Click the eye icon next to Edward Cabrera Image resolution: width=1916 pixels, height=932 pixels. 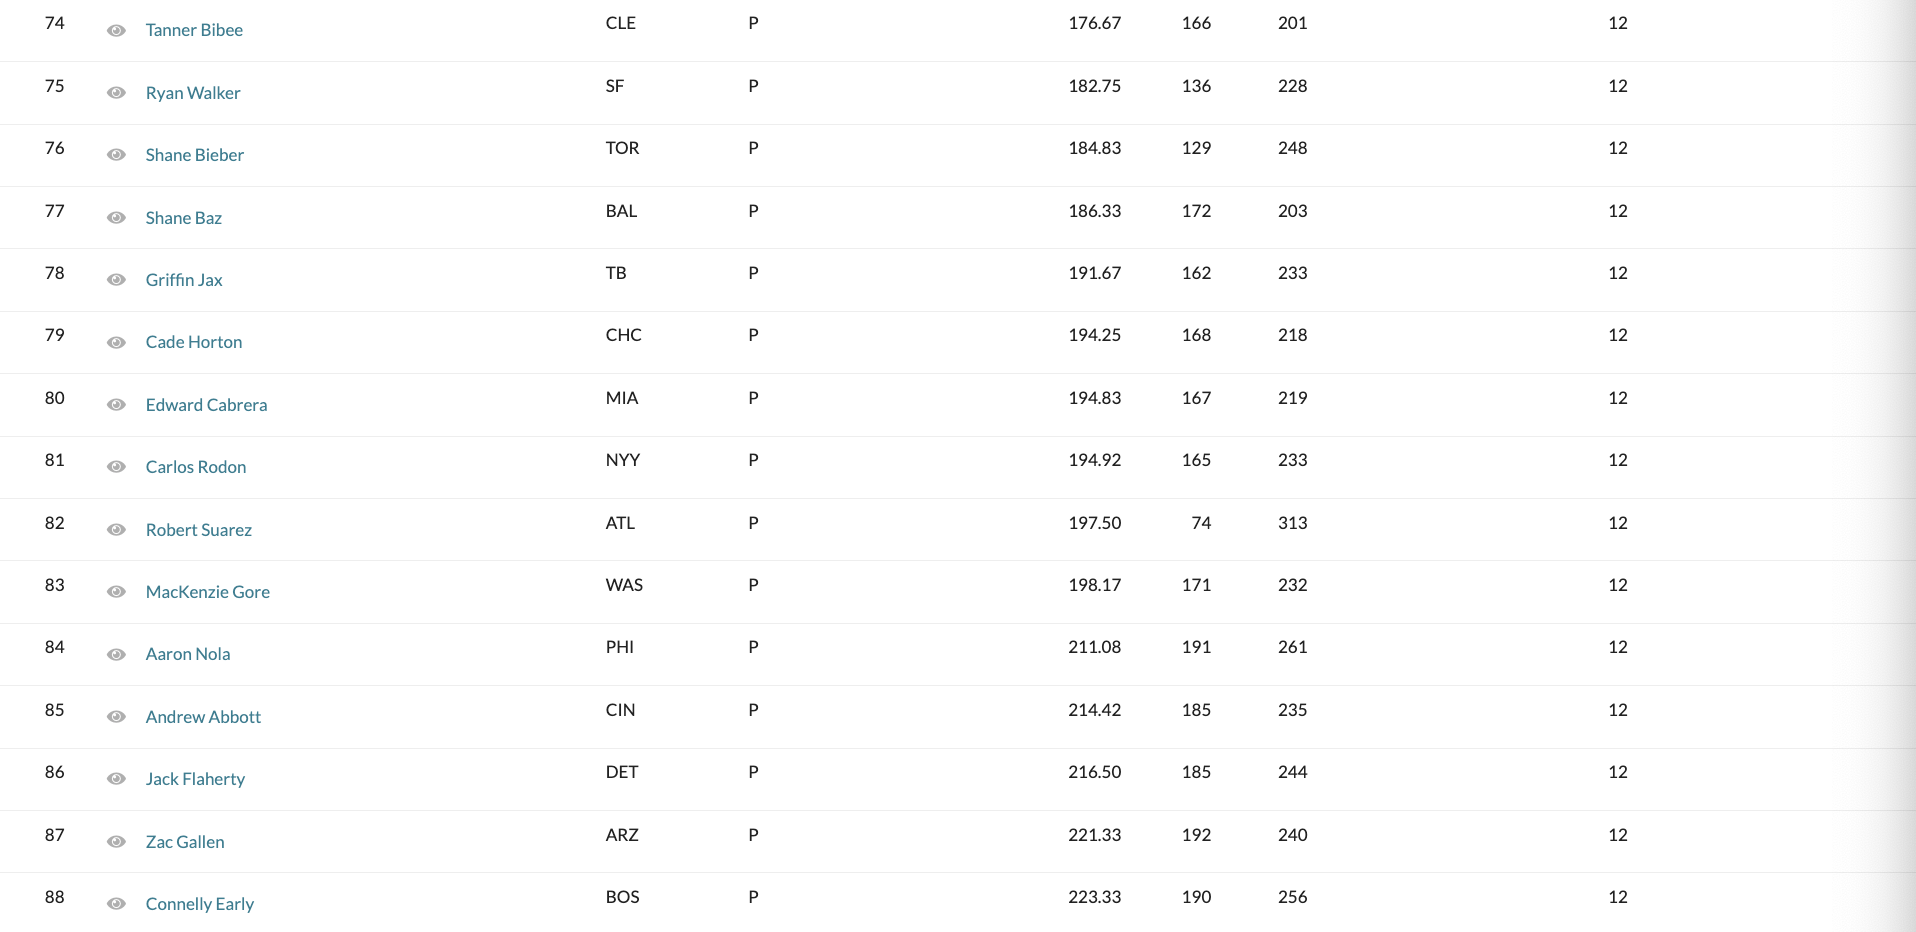(116, 405)
